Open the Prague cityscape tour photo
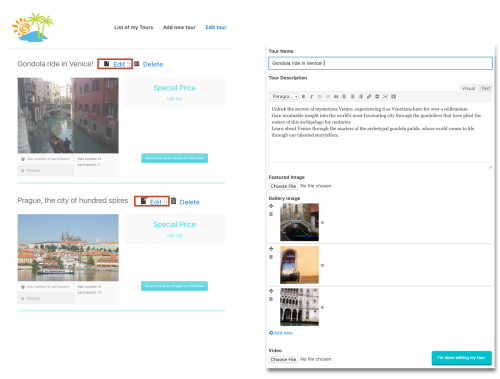The height and width of the screenshot is (379, 500). point(68,247)
